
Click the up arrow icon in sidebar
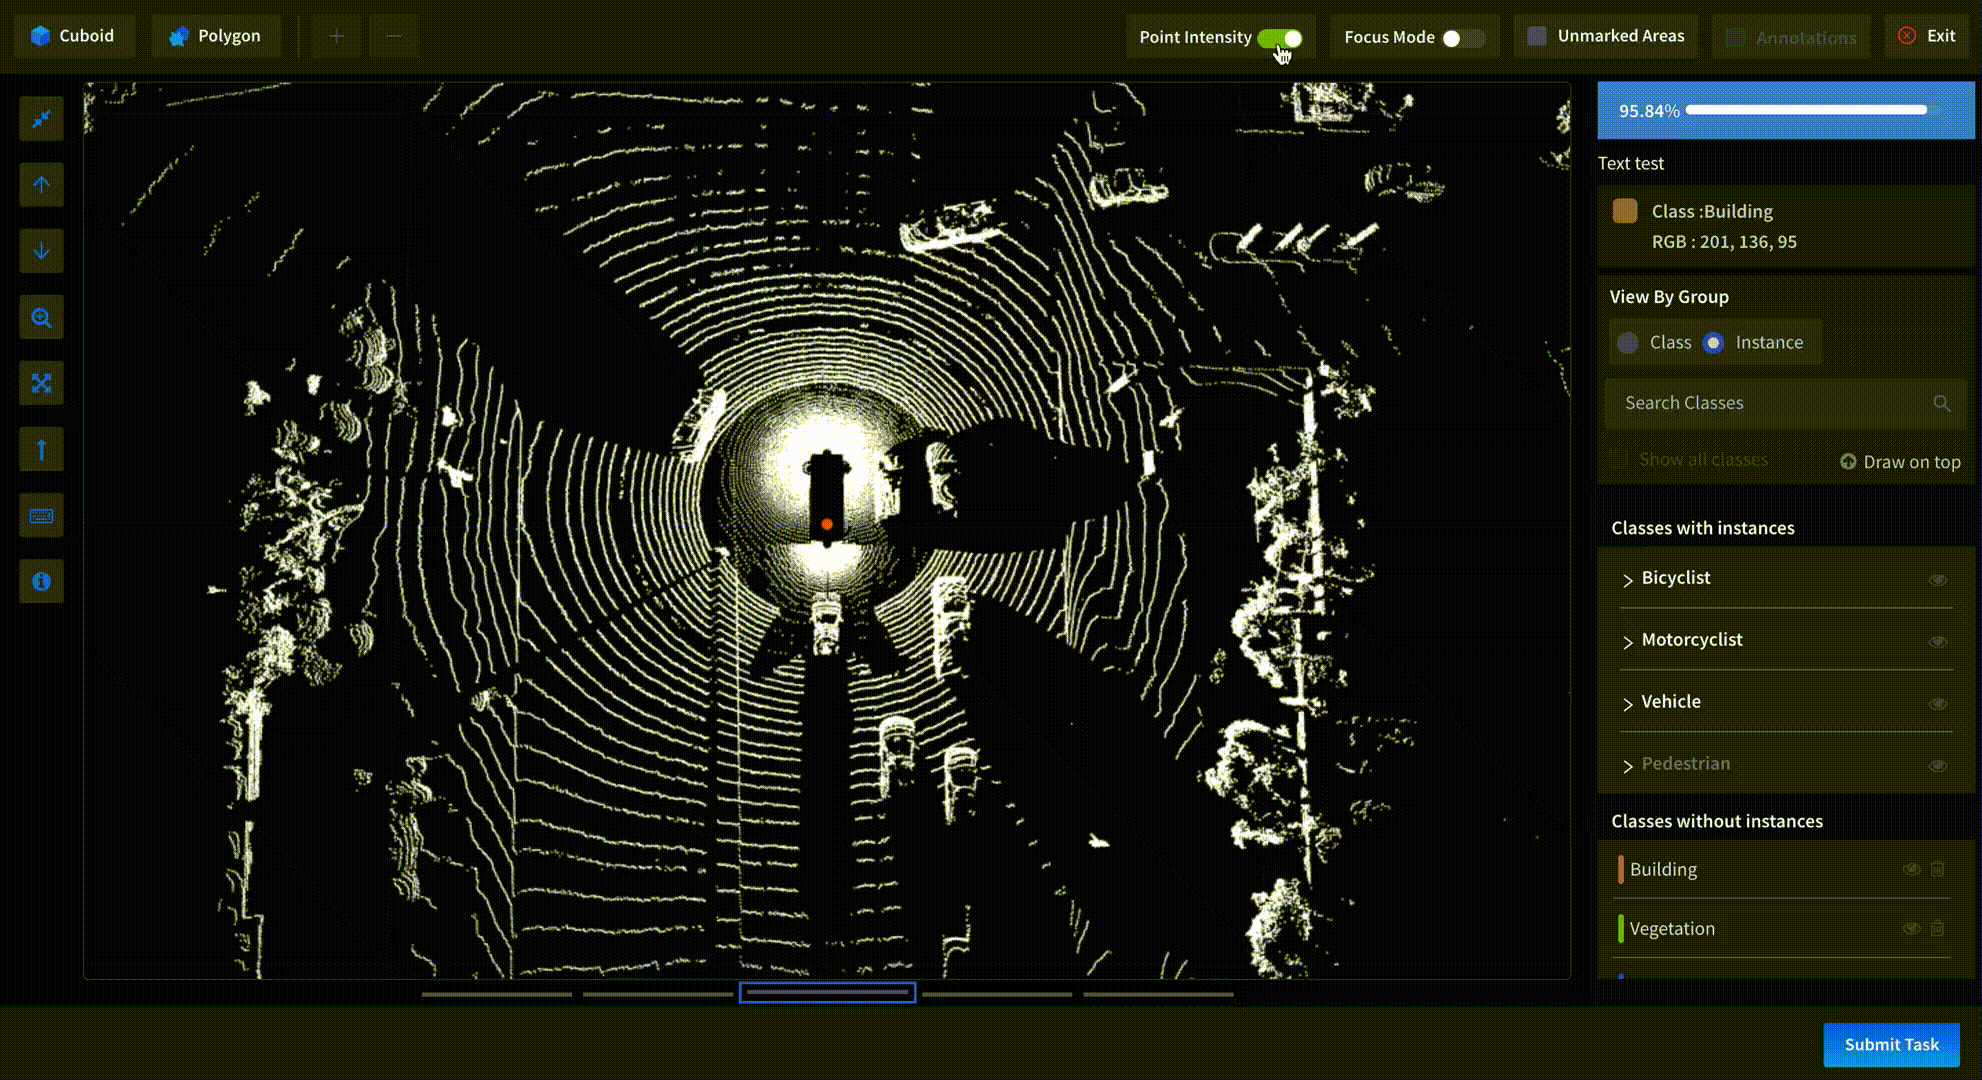pyautogui.click(x=41, y=185)
